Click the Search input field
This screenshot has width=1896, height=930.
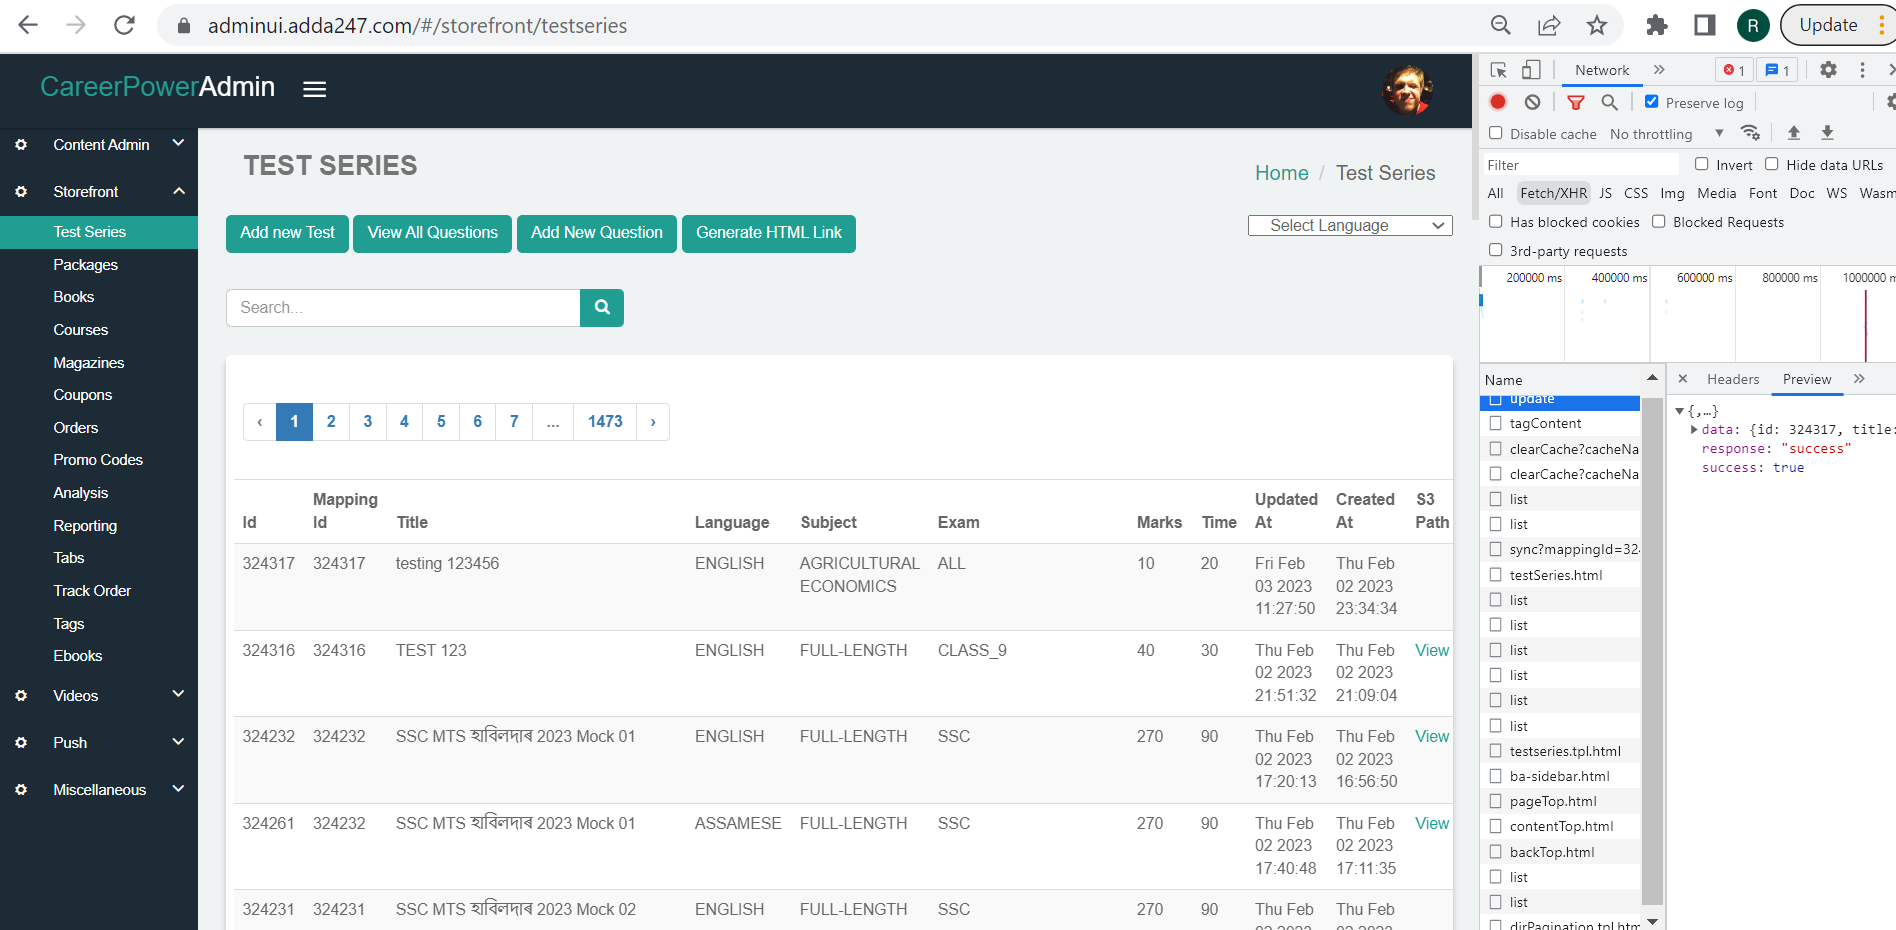point(403,308)
